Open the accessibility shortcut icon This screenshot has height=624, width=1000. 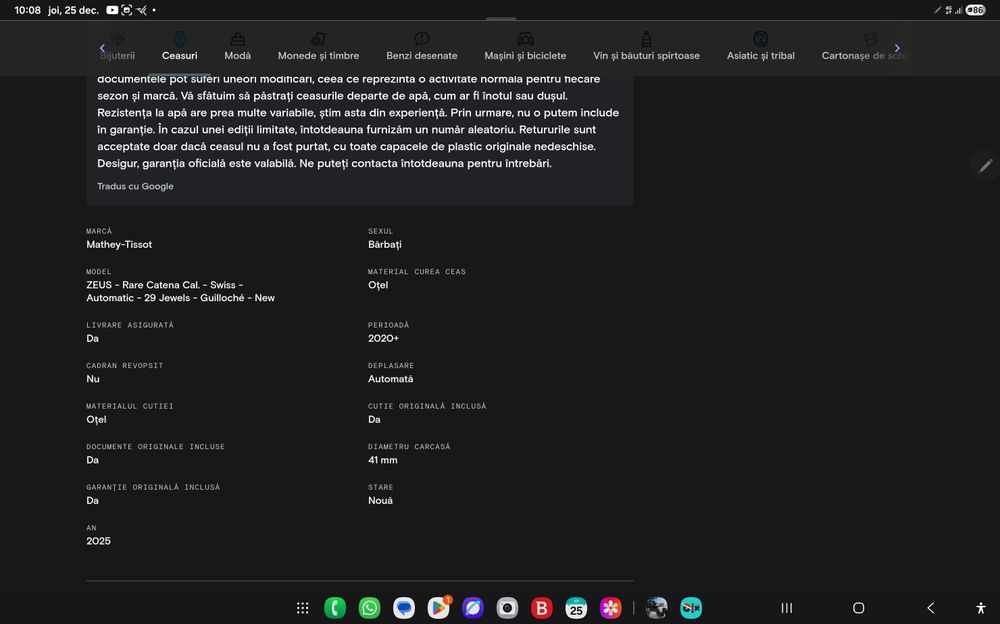point(981,608)
